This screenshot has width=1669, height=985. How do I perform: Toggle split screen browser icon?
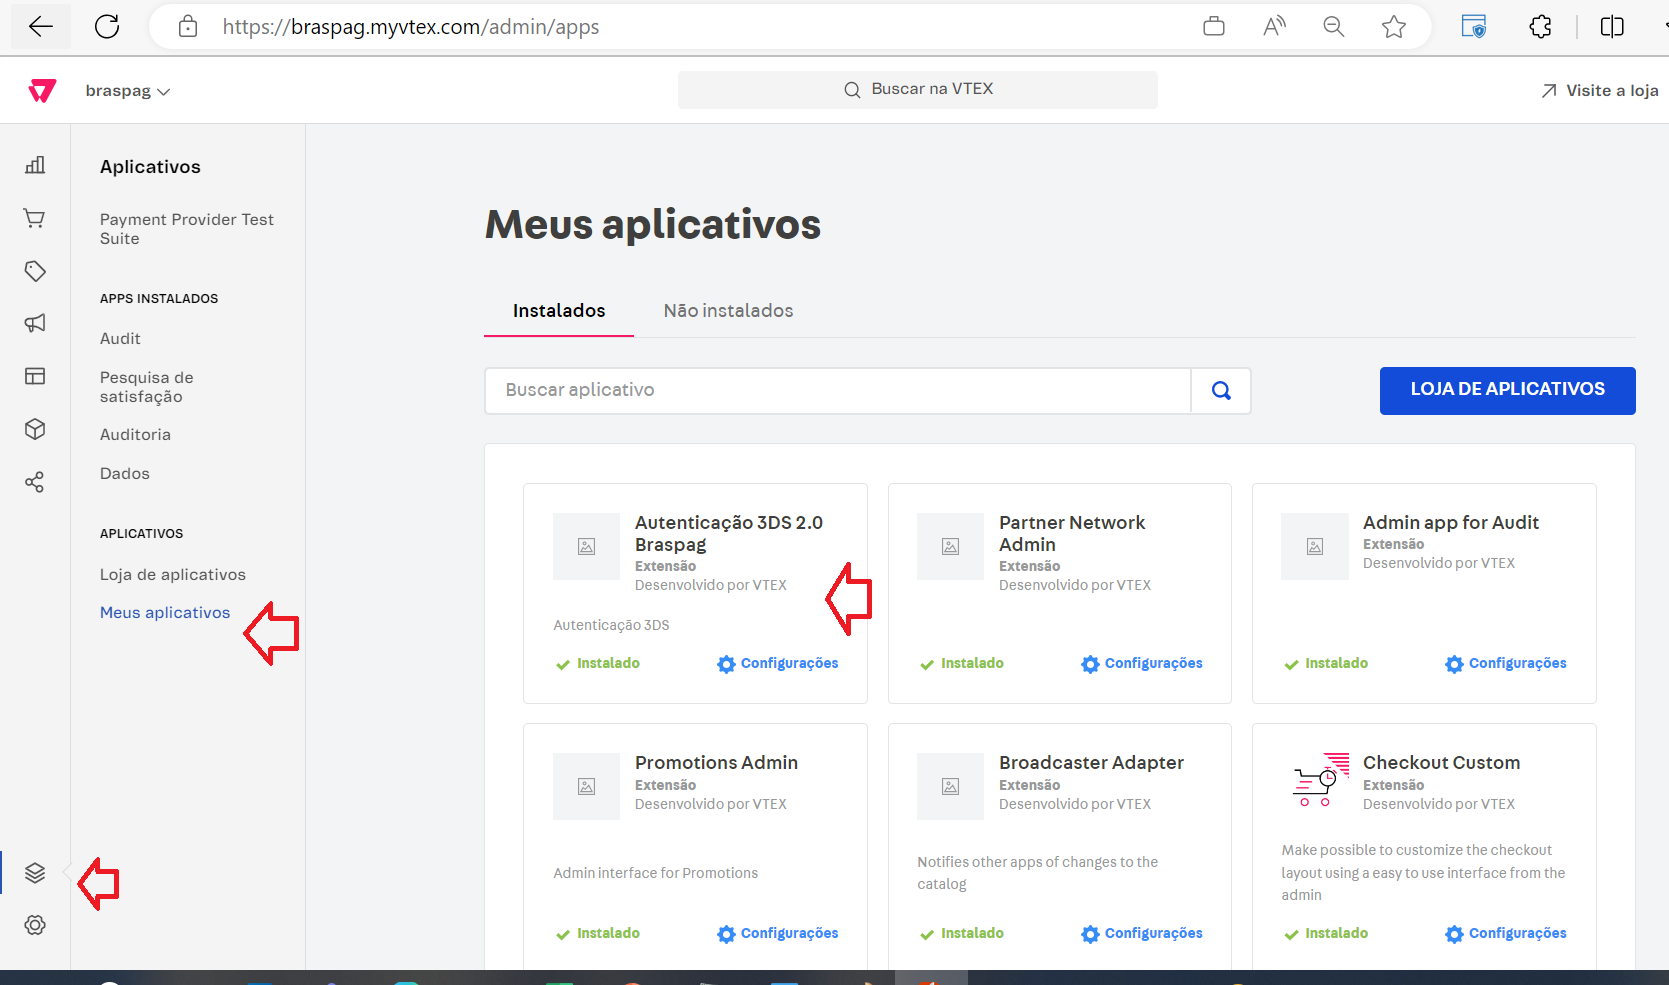click(x=1612, y=27)
